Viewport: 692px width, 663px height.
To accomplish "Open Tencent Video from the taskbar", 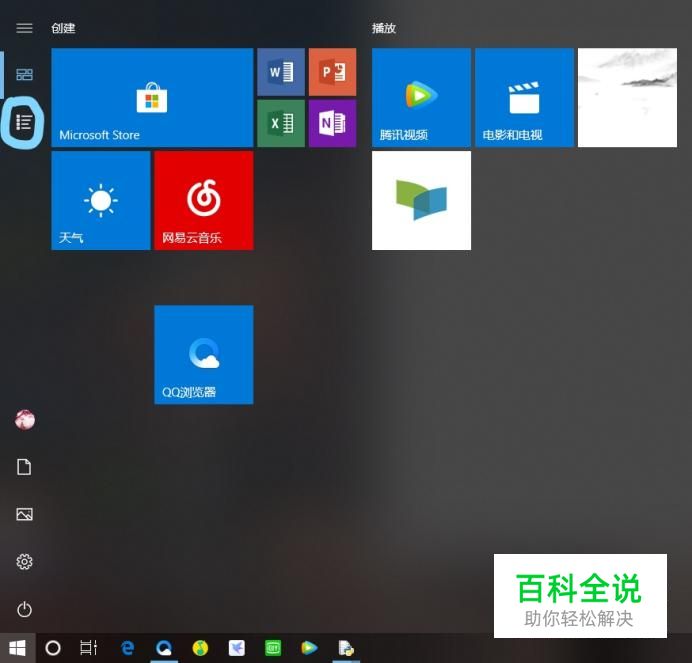I will pyautogui.click(x=309, y=648).
